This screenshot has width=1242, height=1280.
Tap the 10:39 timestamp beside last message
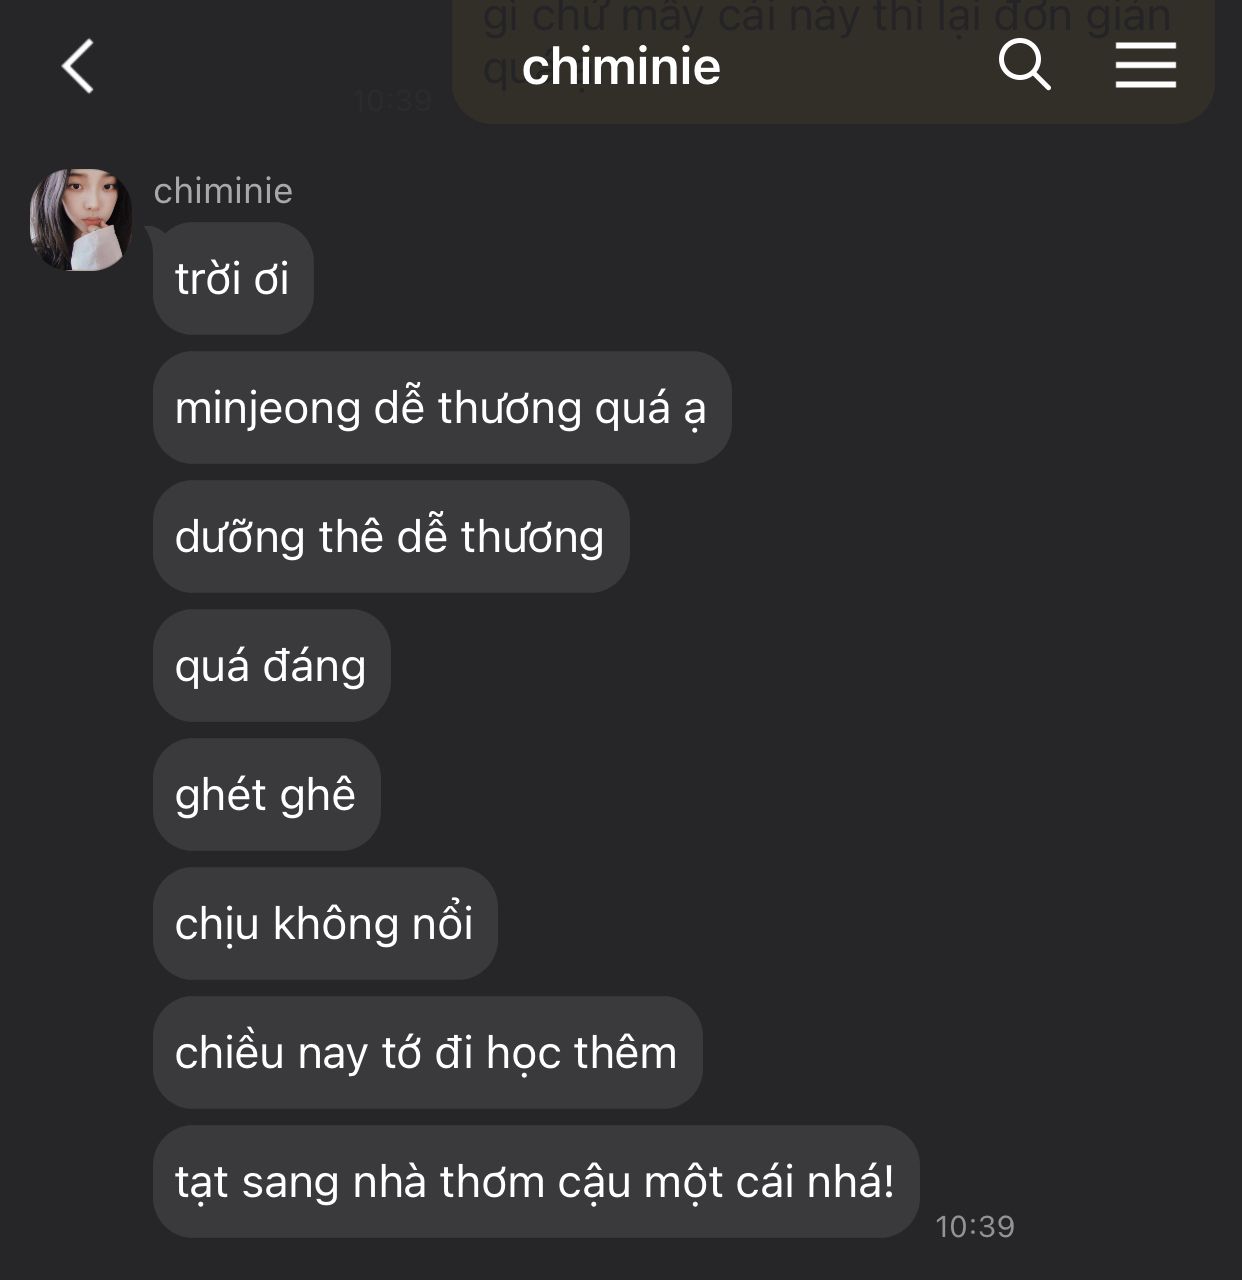(975, 1226)
